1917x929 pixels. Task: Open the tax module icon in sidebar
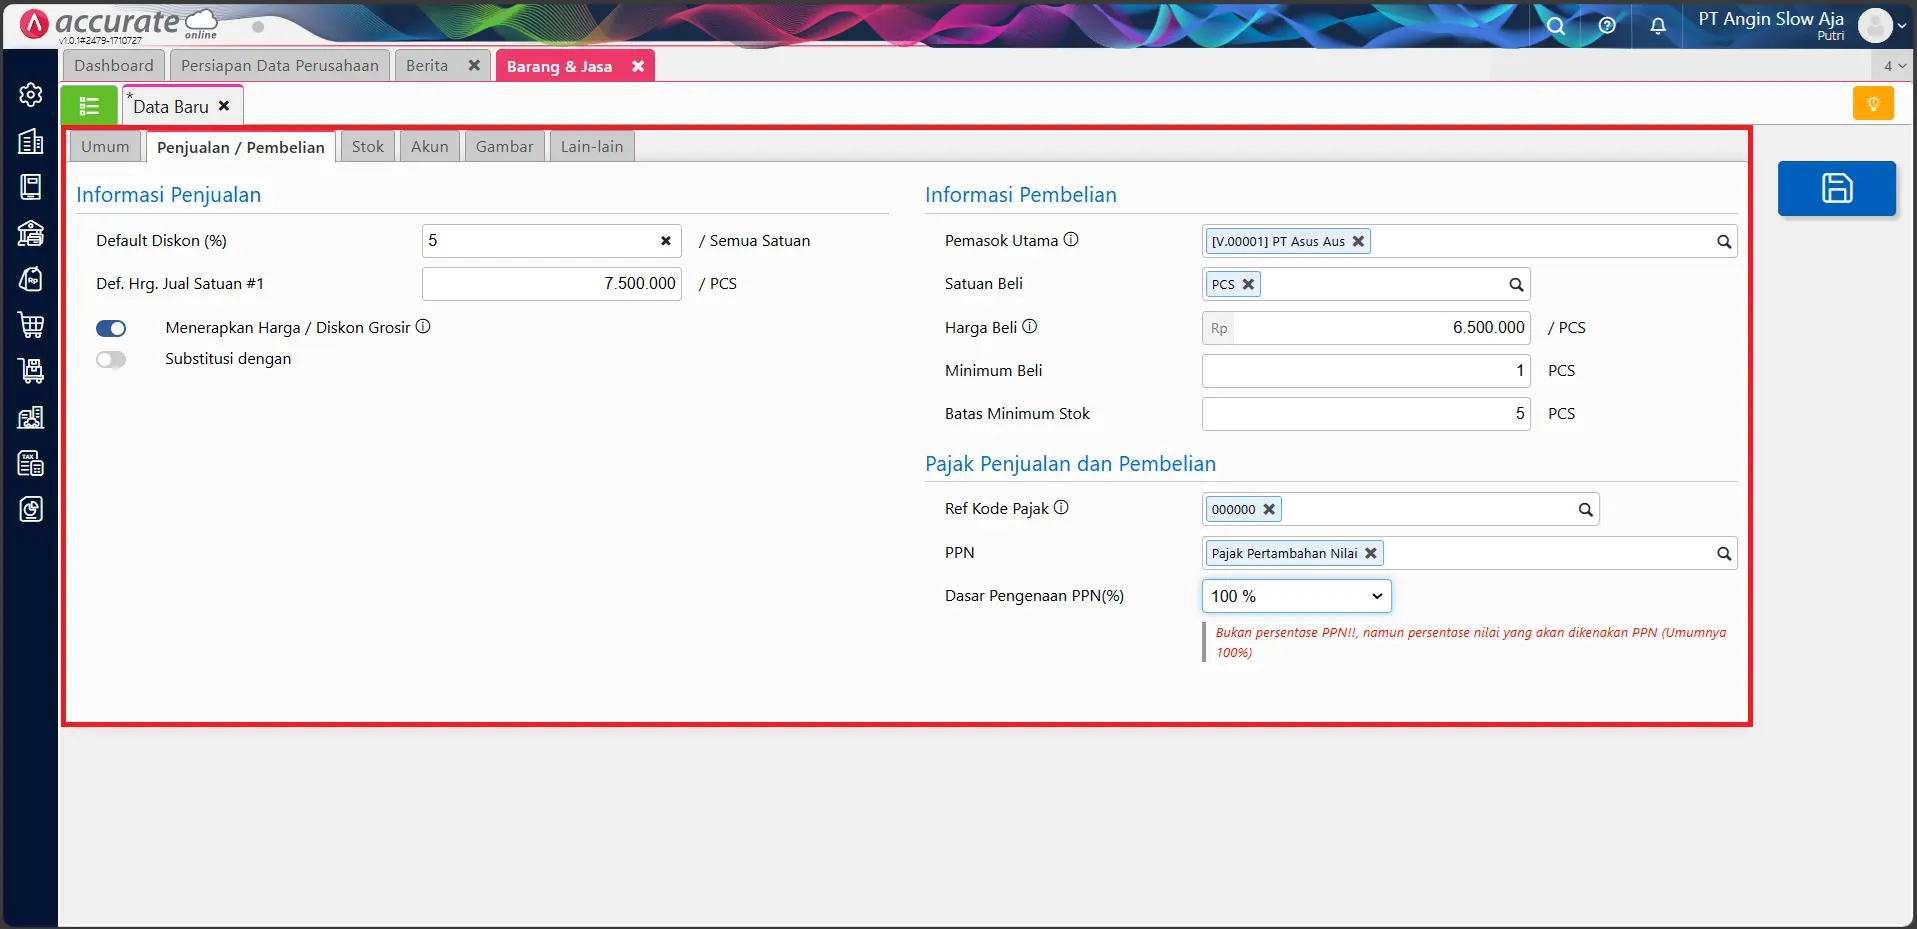(31, 463)
